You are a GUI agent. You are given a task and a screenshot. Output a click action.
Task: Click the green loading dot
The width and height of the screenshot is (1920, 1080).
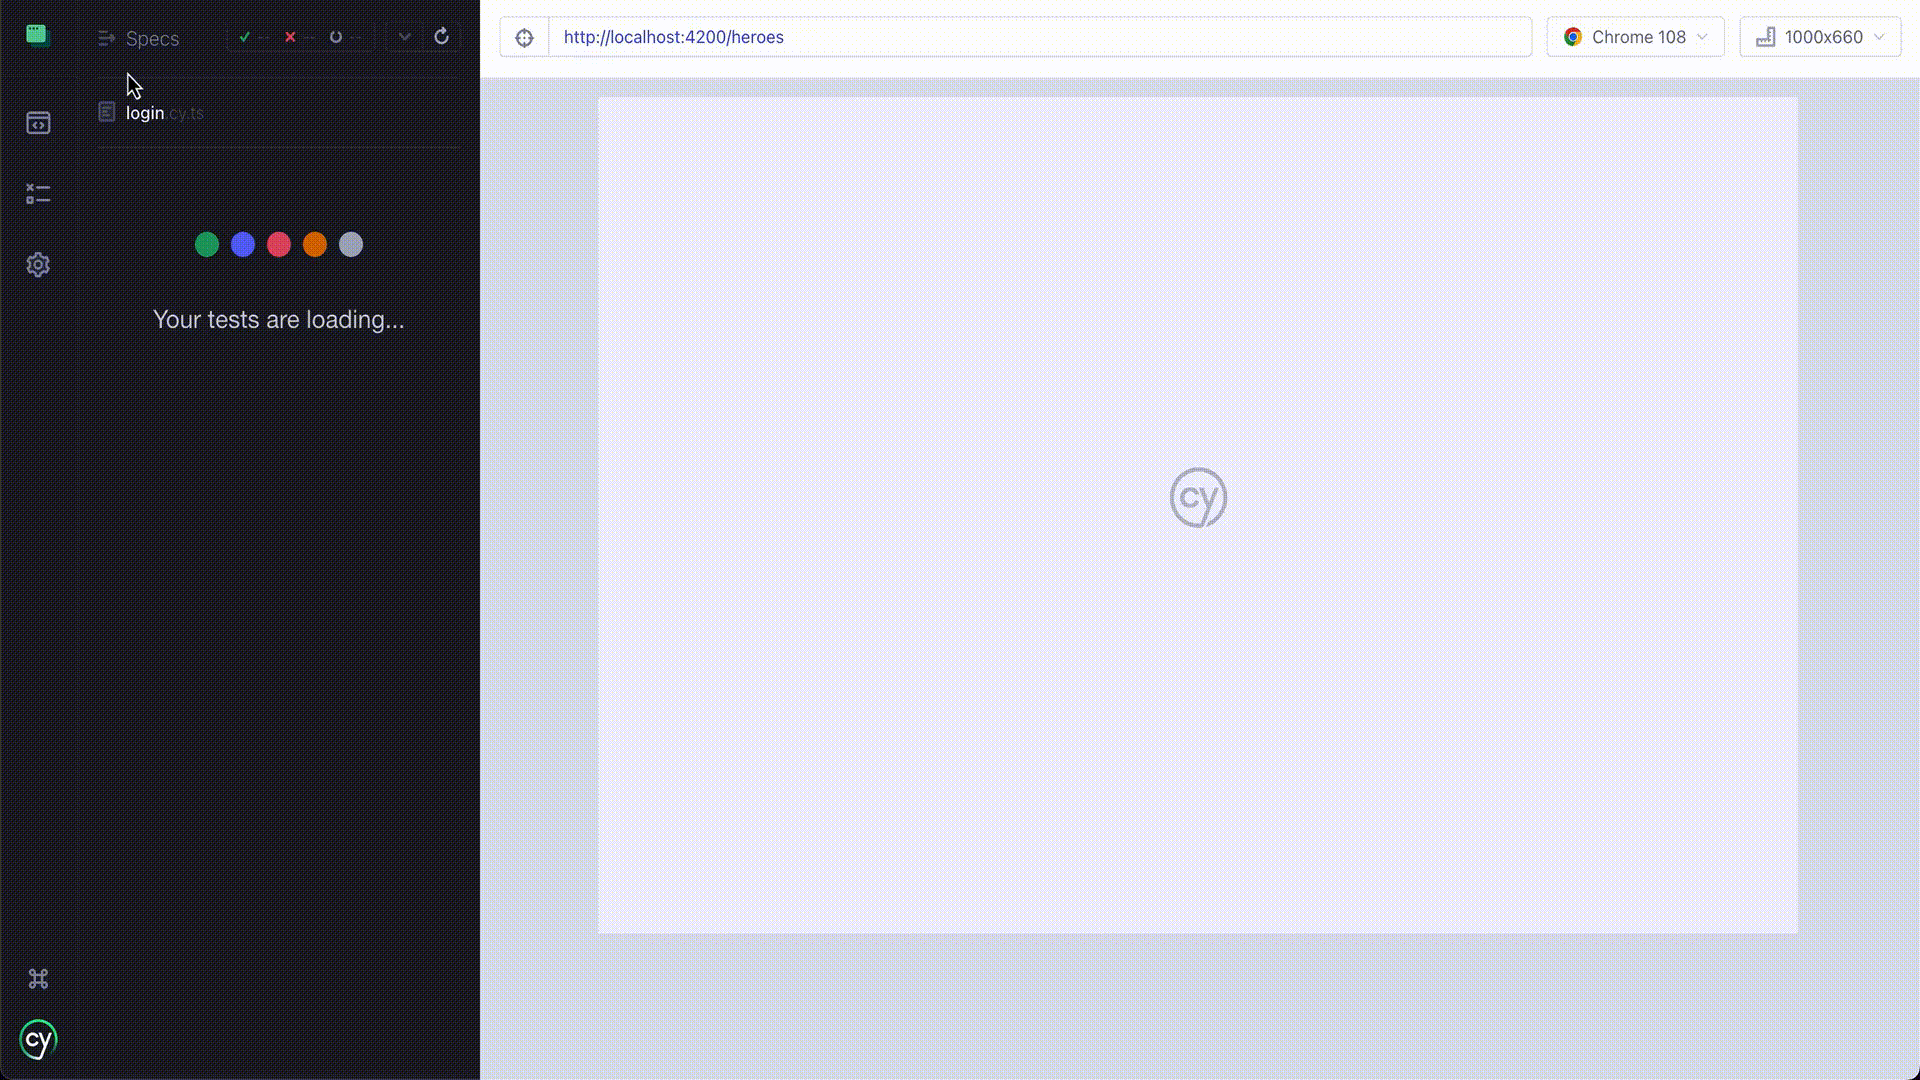pos(207,245)
